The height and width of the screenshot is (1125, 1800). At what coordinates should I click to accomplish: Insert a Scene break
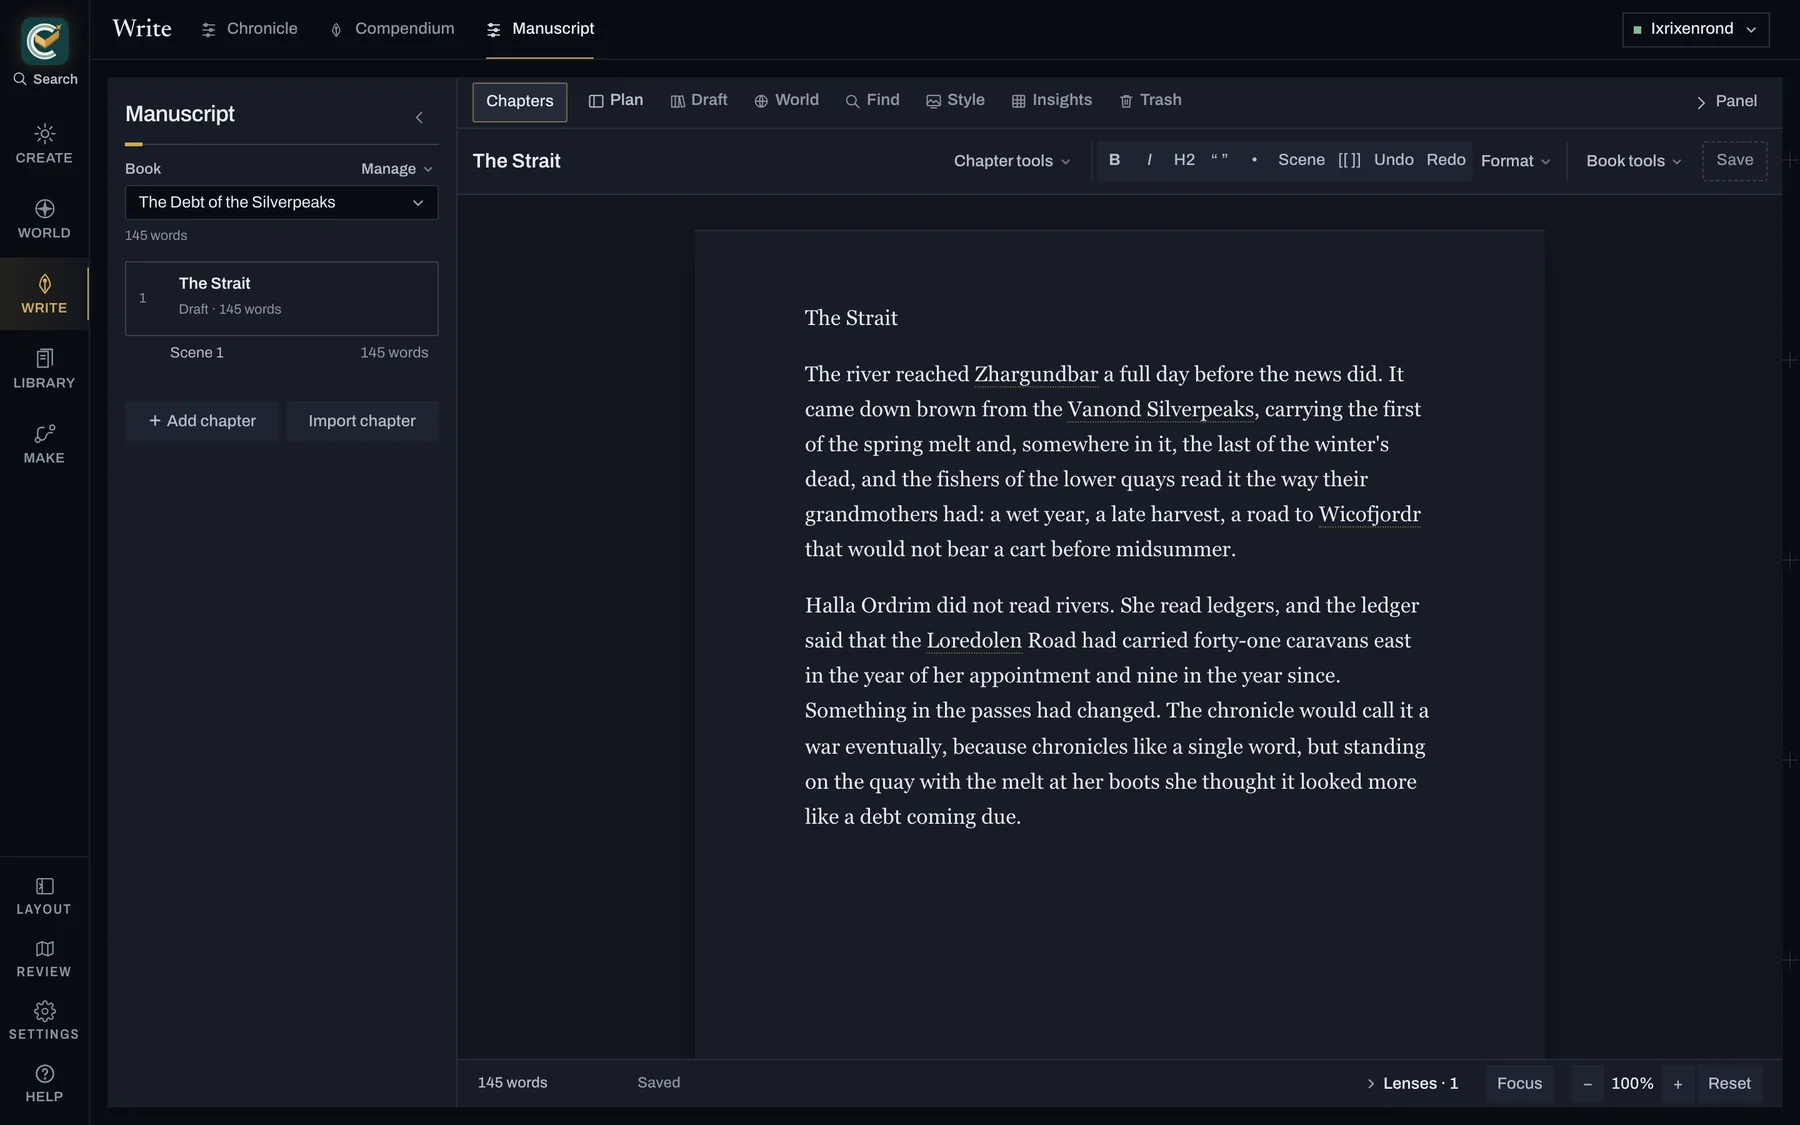[x=1301, y=160]
